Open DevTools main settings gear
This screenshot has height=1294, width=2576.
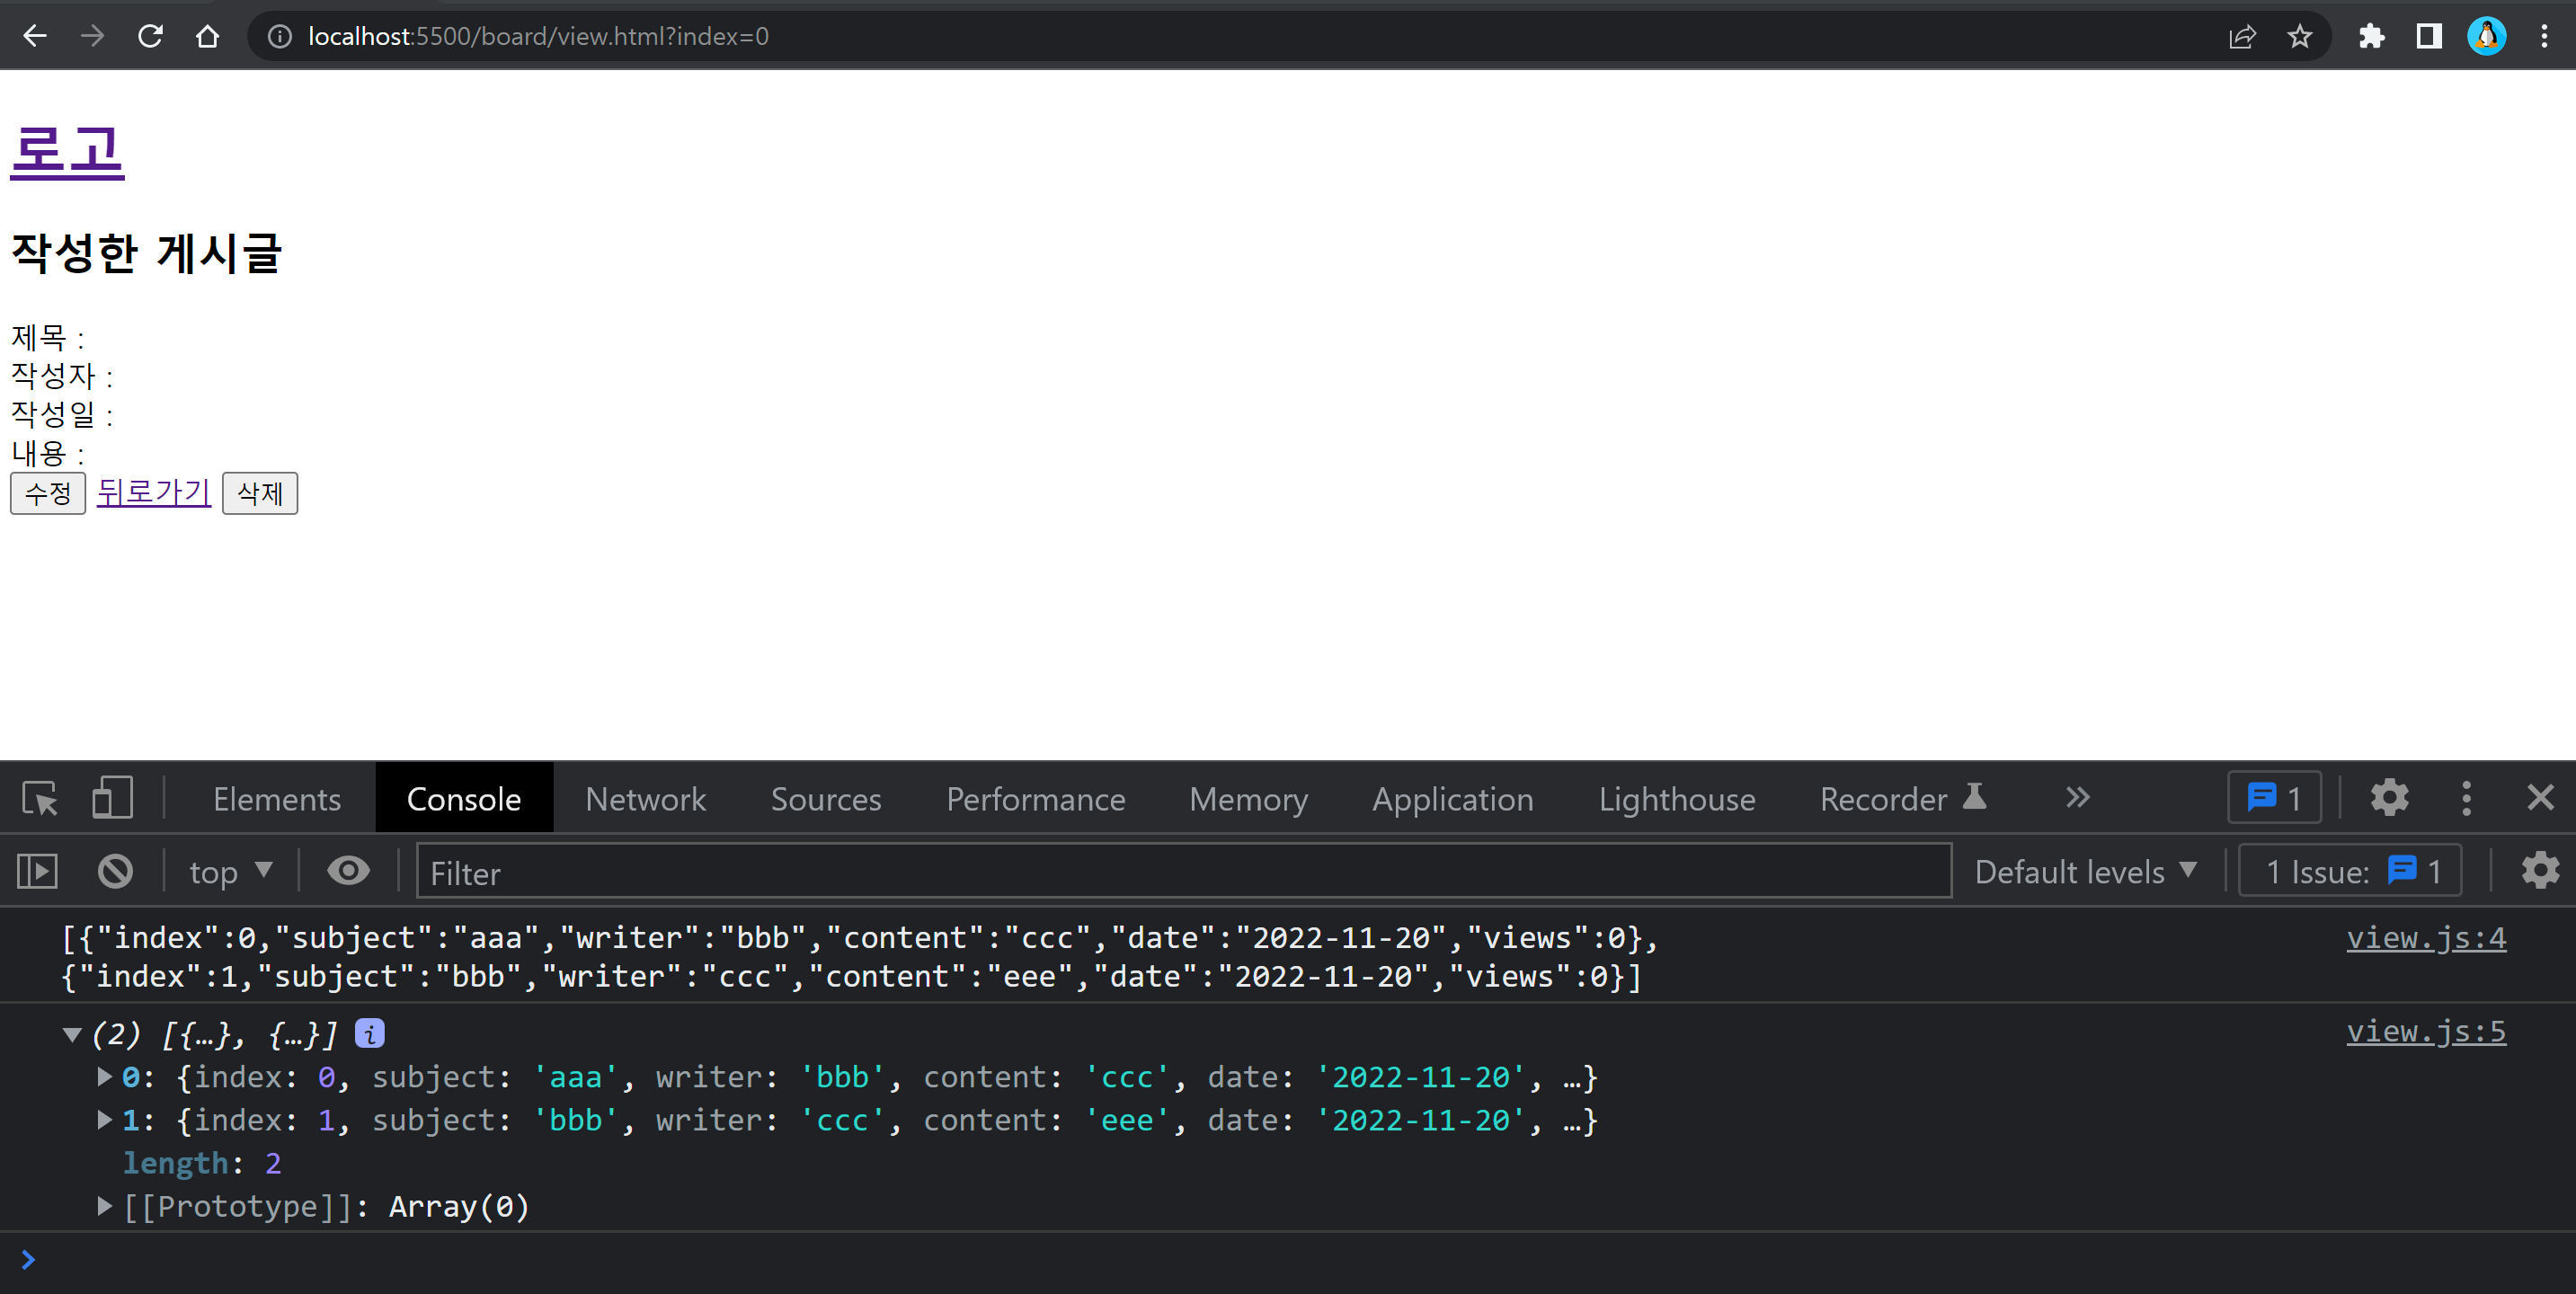[2389, 798]
